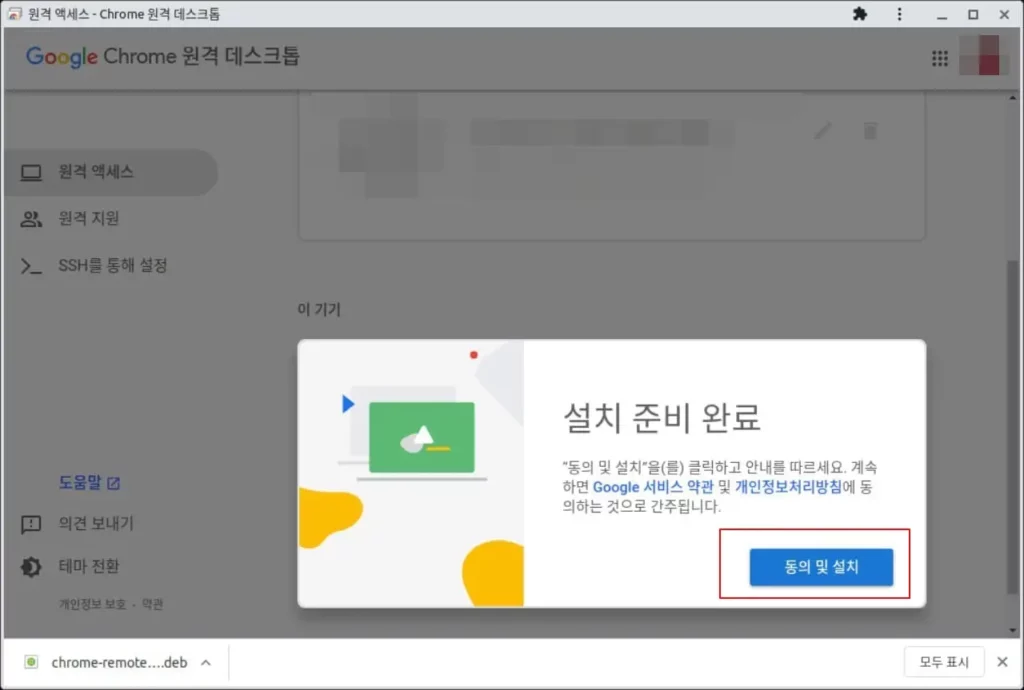
Task: Click the people icon beside 원격 지원
Action: [x=31, y=219]
